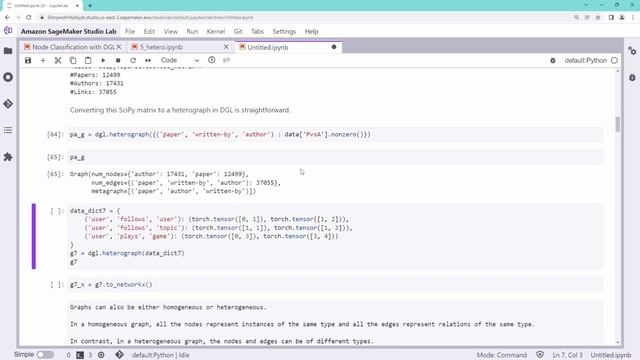Click the Converting this SciPy matrix paragraph
Viewport: 640px width, 360px height.
pyautogui.click(x=180, y=110)
